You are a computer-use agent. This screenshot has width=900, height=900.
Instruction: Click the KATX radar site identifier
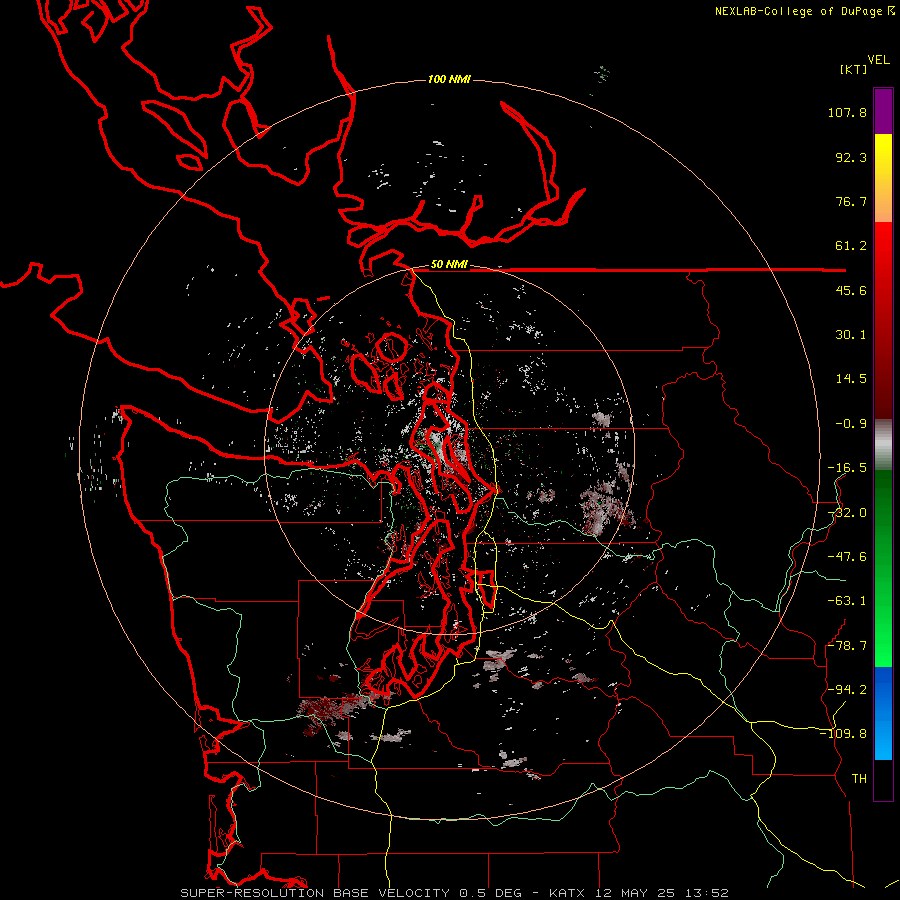tap(567, 893)
